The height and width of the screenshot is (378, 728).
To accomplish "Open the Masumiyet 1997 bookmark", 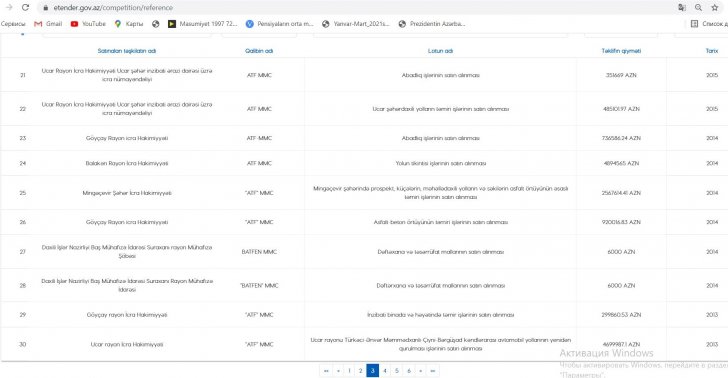I will 202,24.
